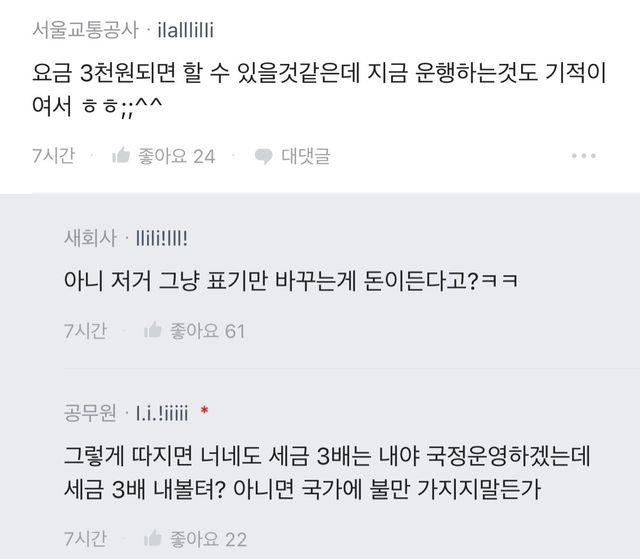Select the 대댓글 reply text link

[305, 156]
